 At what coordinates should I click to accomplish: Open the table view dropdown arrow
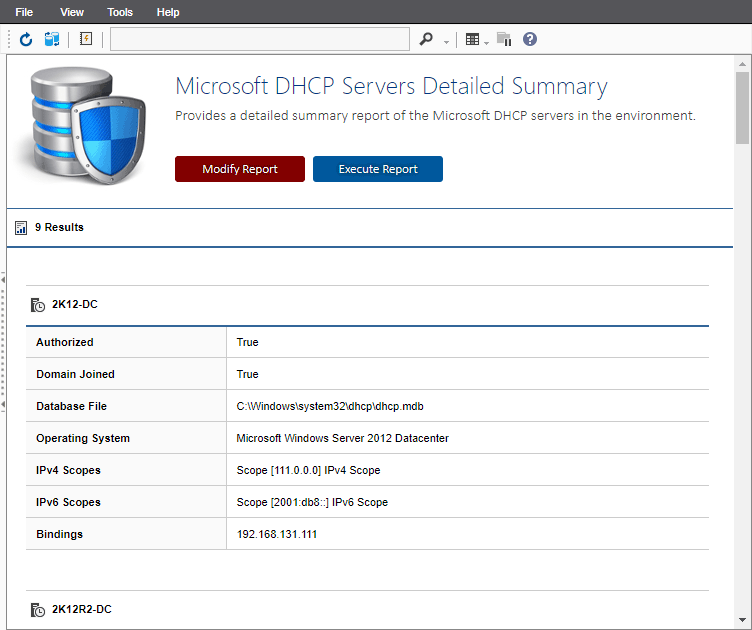point(486,43)
